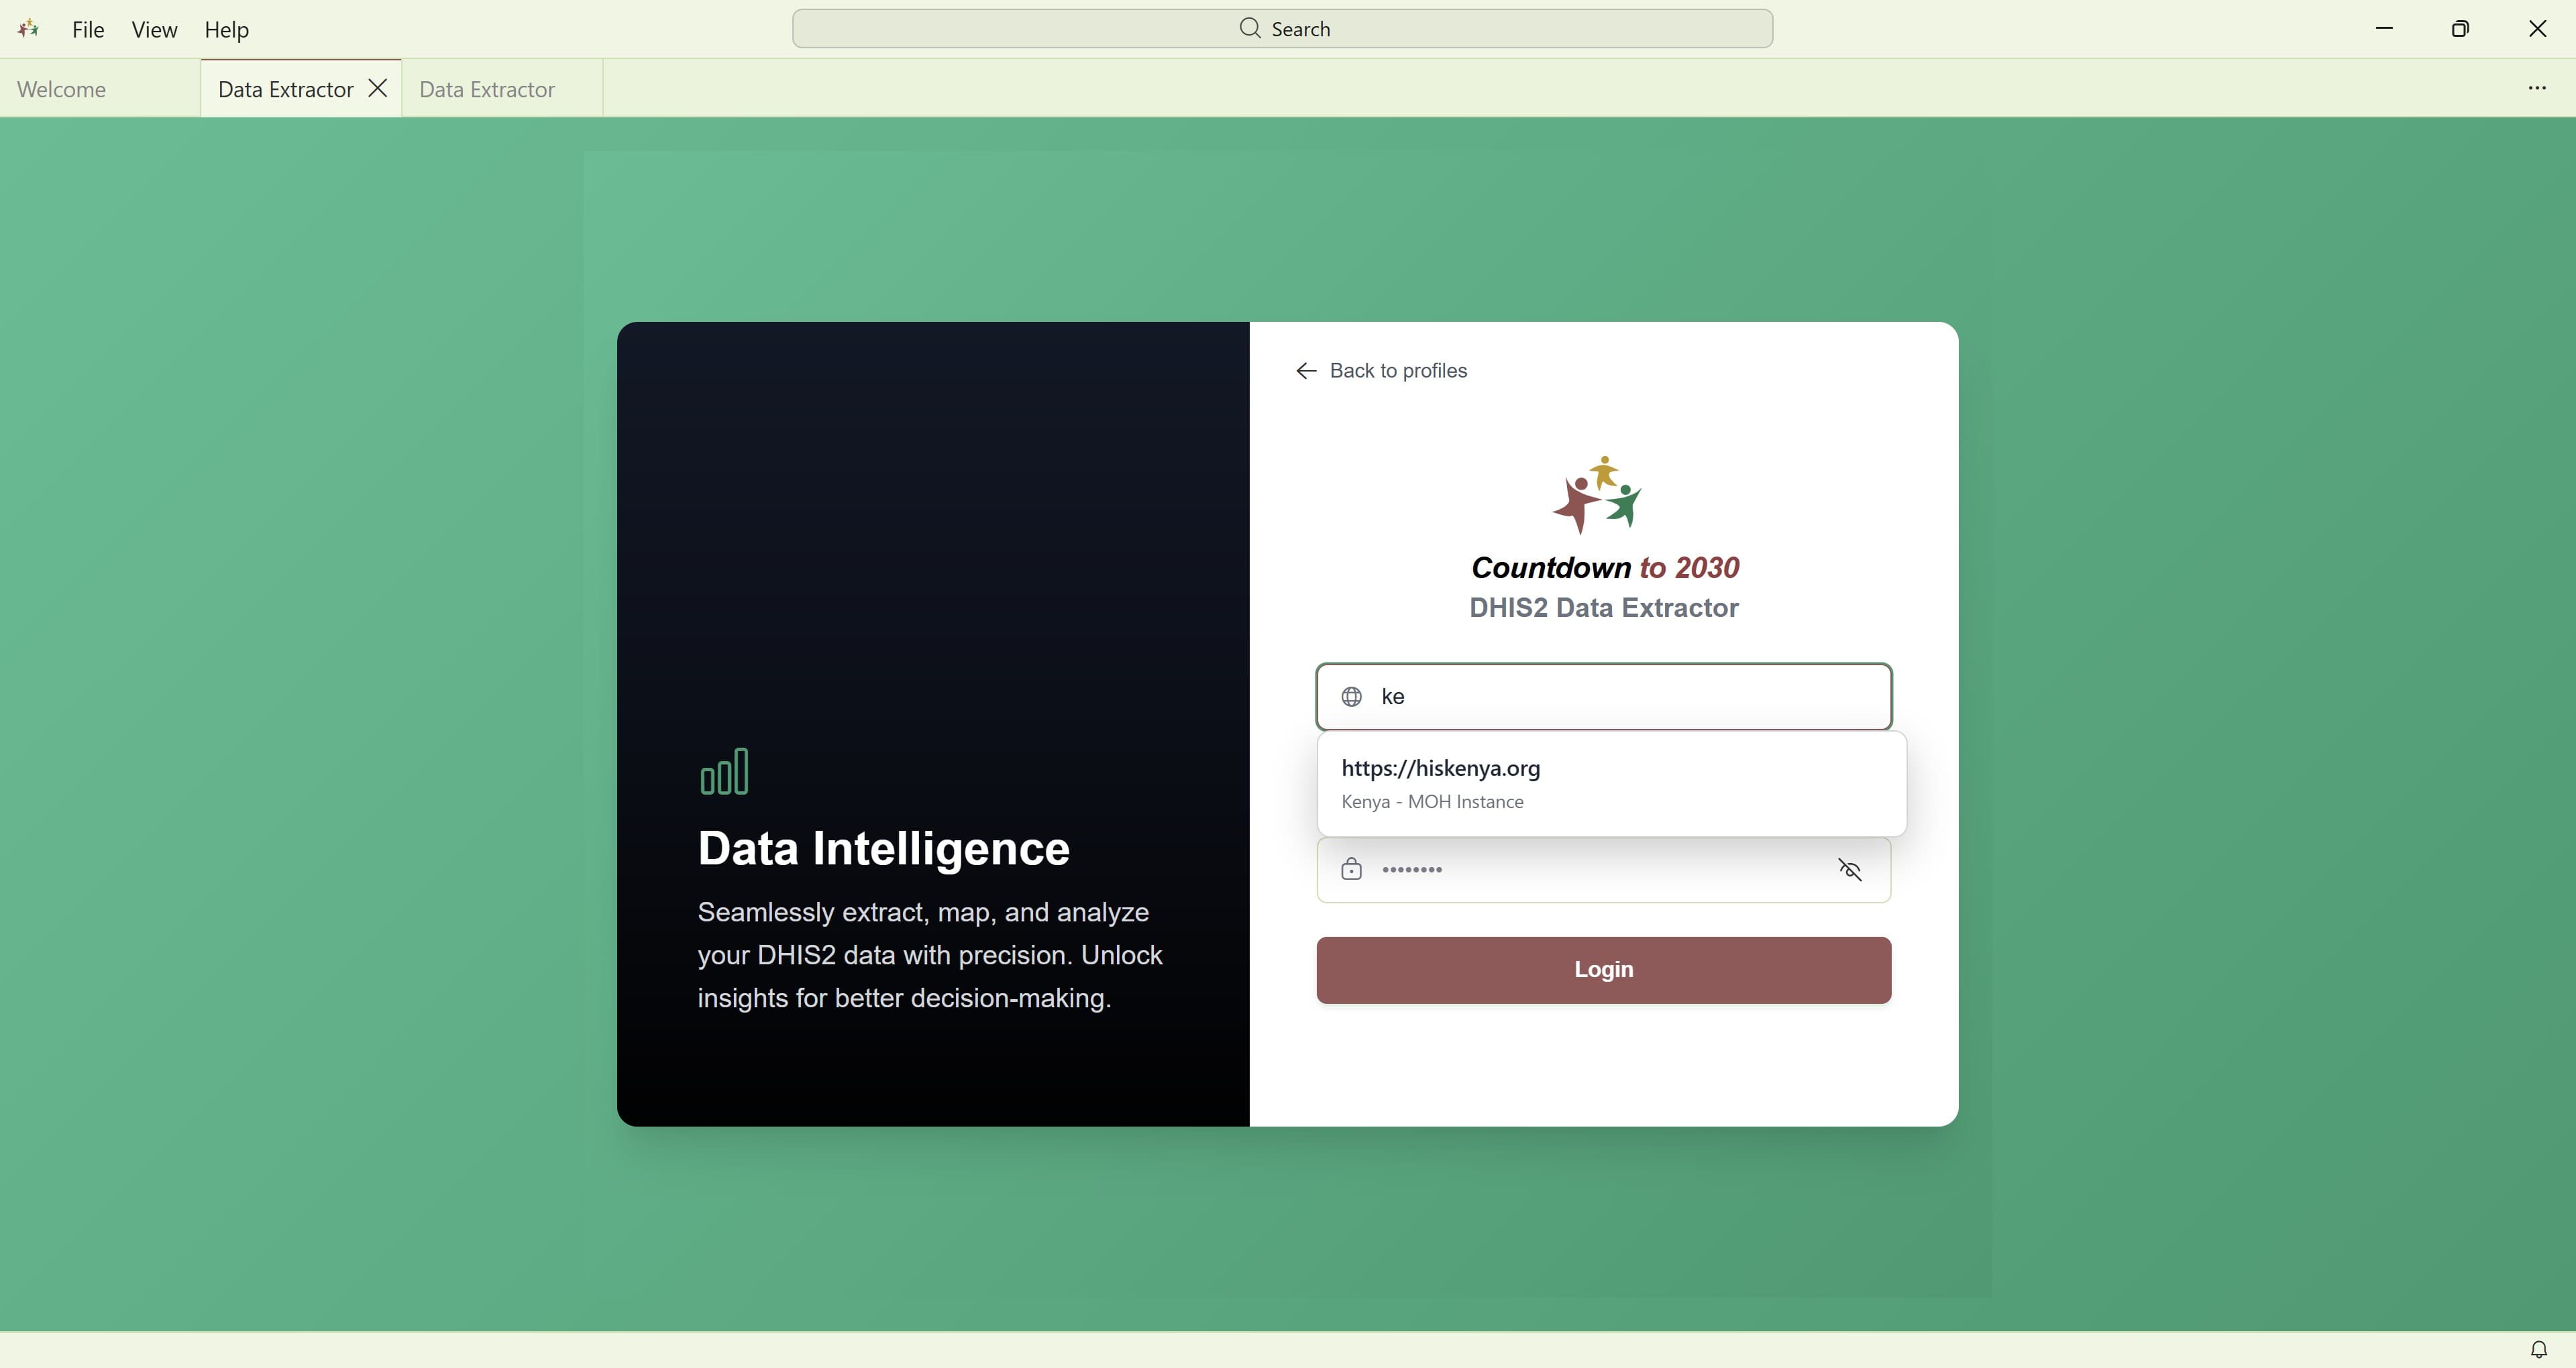Click the green bar chart icon
This screenshot has height=1368, width=2576.
(724, 771)
